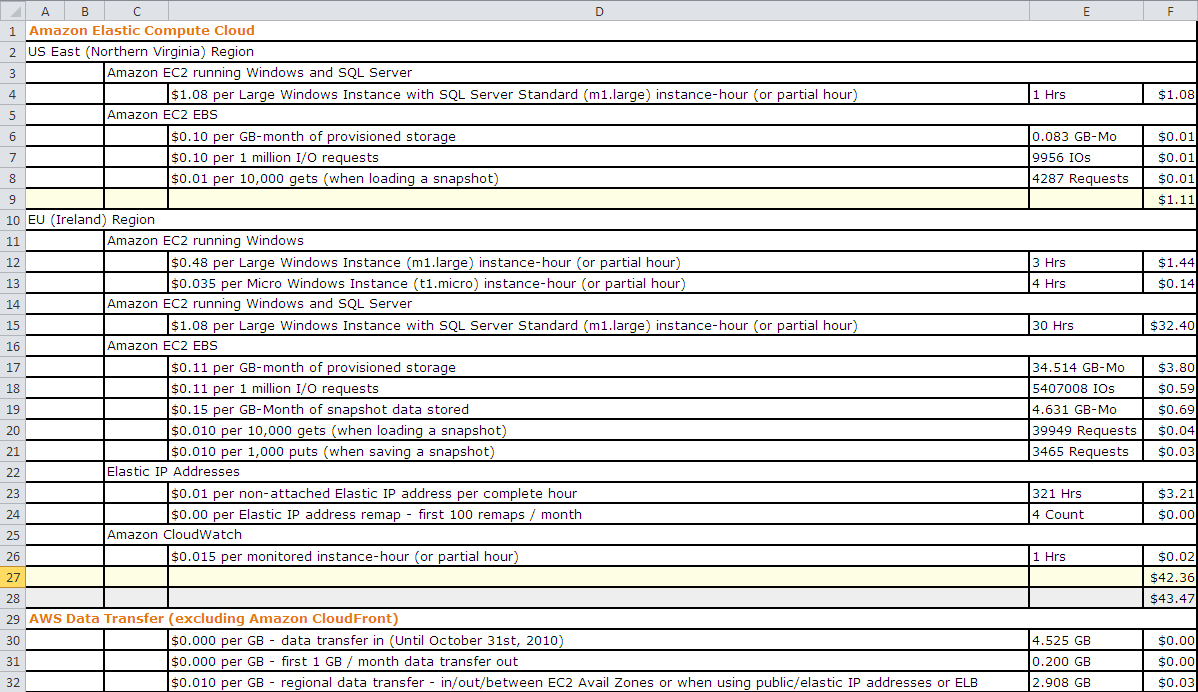This screenshot has height=692, width=1198.
Task: Click the $42.36 subtotal cell
Action: 1170,577
